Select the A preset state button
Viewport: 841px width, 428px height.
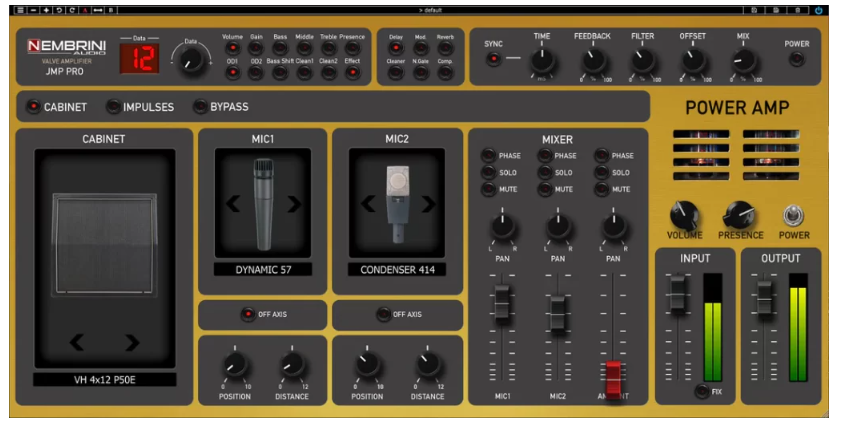85,10
